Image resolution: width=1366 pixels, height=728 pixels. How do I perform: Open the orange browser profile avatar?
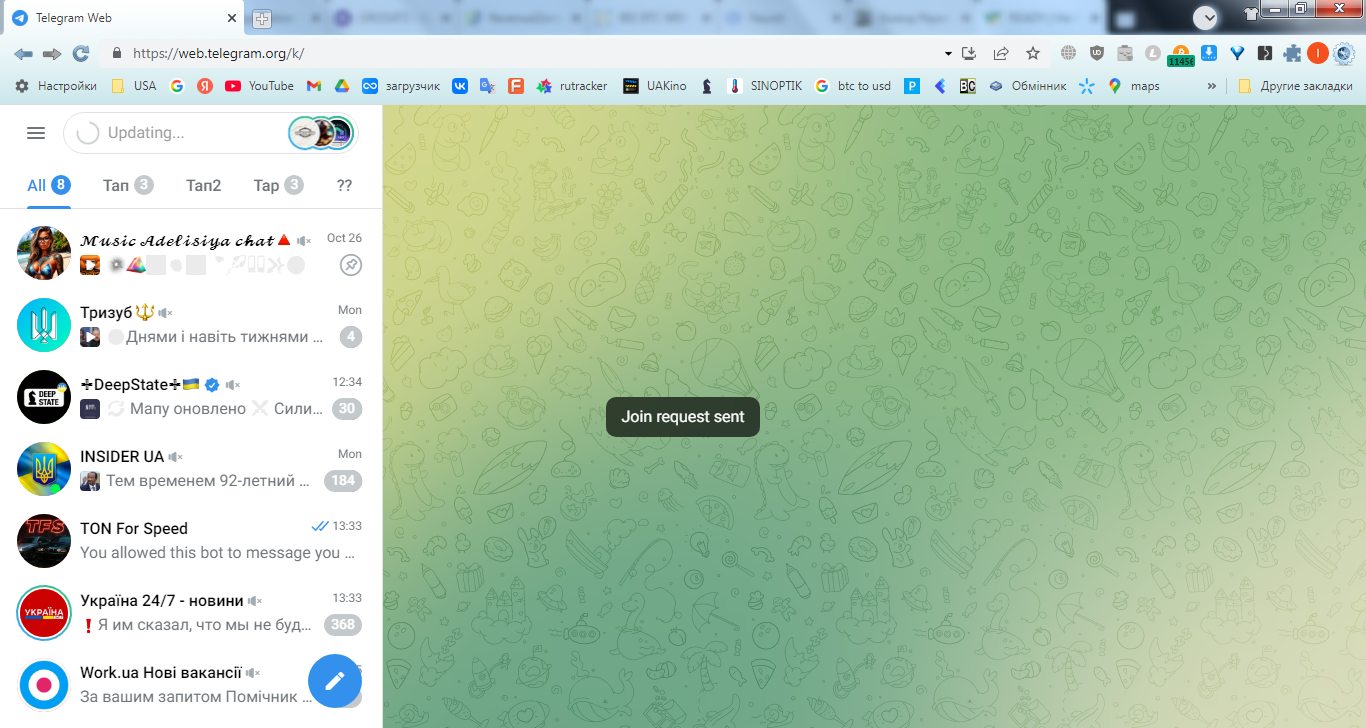pos(1318,53)
